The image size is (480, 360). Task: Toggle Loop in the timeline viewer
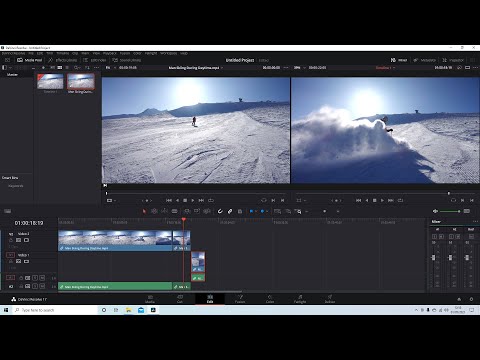click(x=401, y=200)
